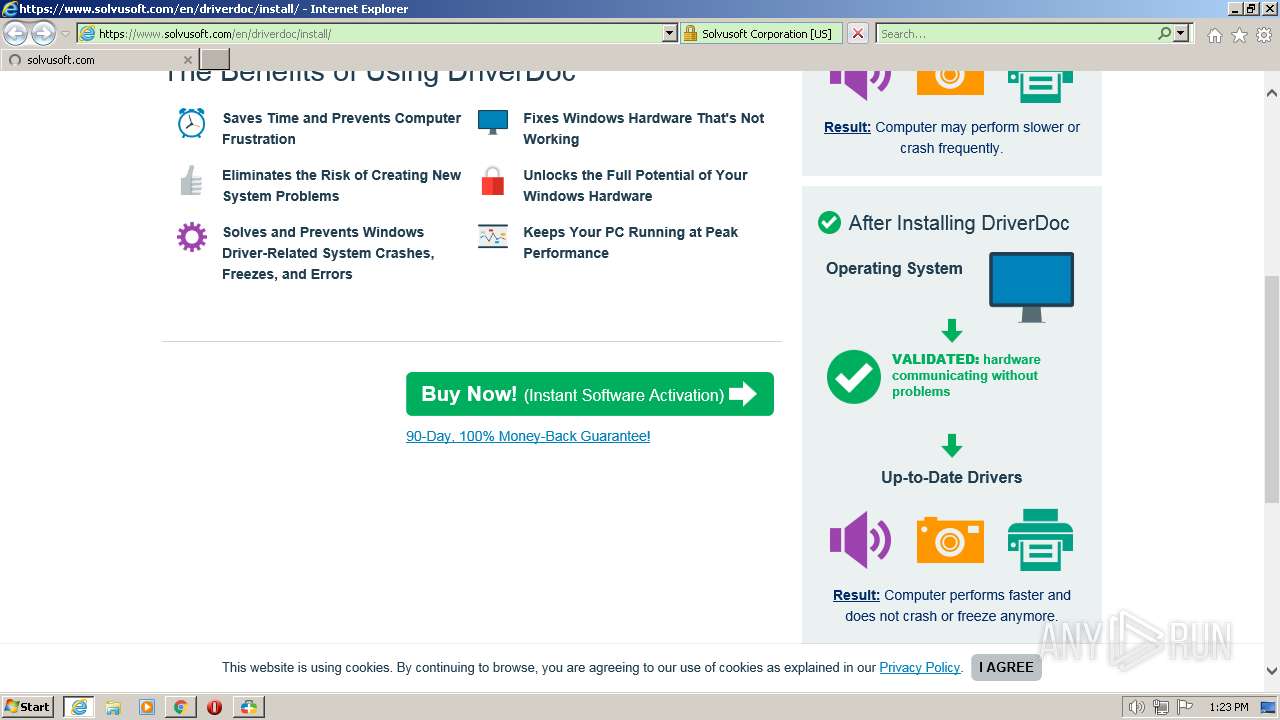Click the purple speaker icon under Up-to-Date Drivers

pyautogui.click(x=860, y=540)
